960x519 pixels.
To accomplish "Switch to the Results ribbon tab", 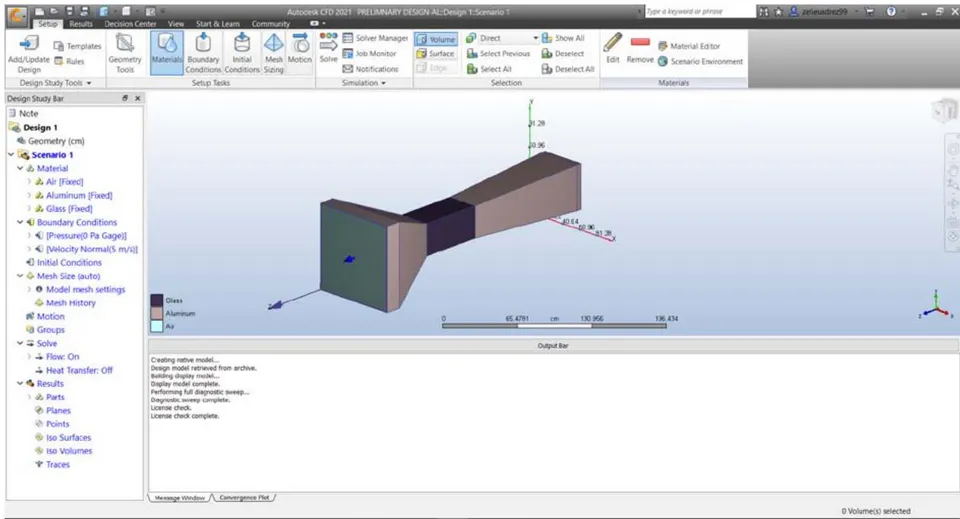I will [81, 24].
